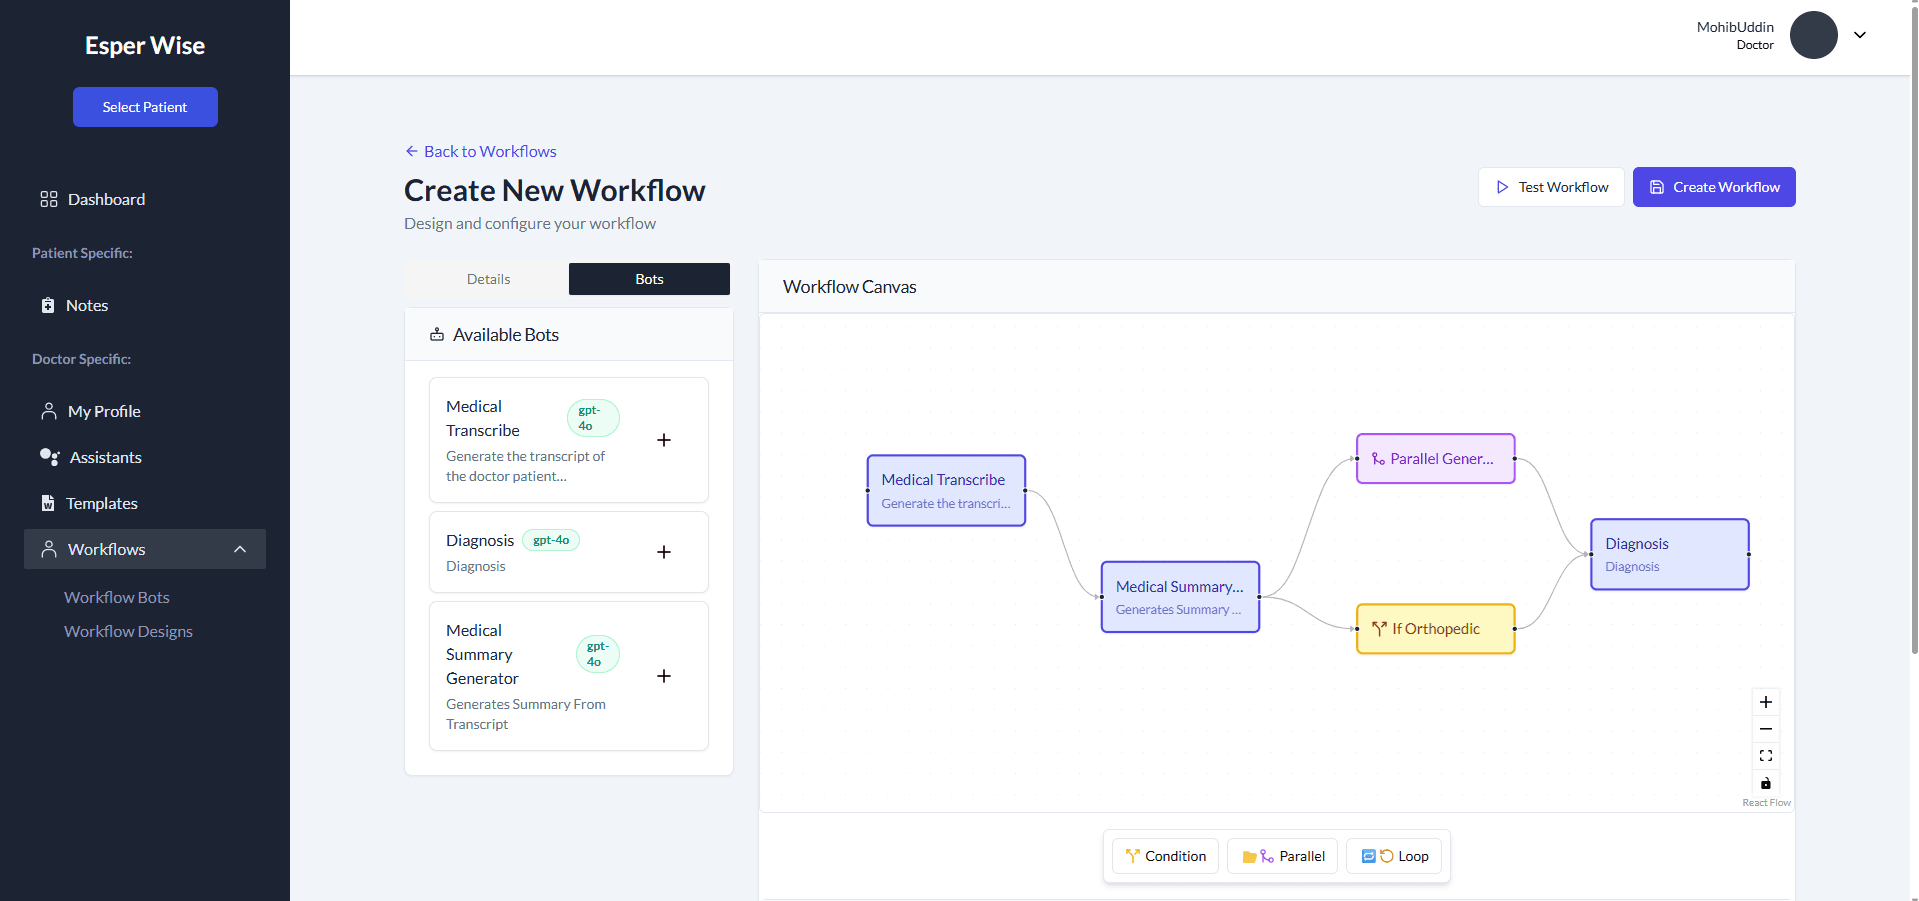Click the Create Workflow button
This screenshot has height=901, width=1919.
pyautogui.click(x=1712, y=187)
